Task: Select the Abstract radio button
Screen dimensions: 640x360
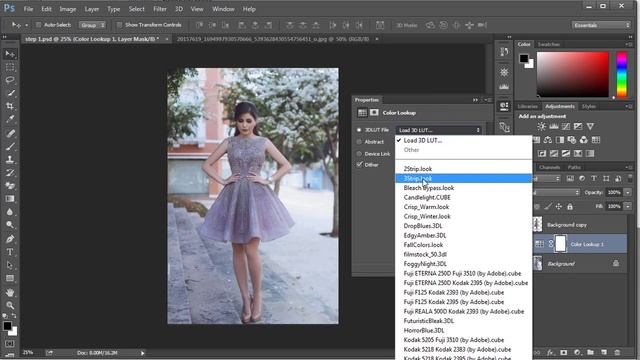Action: click(x=359, y=142)
